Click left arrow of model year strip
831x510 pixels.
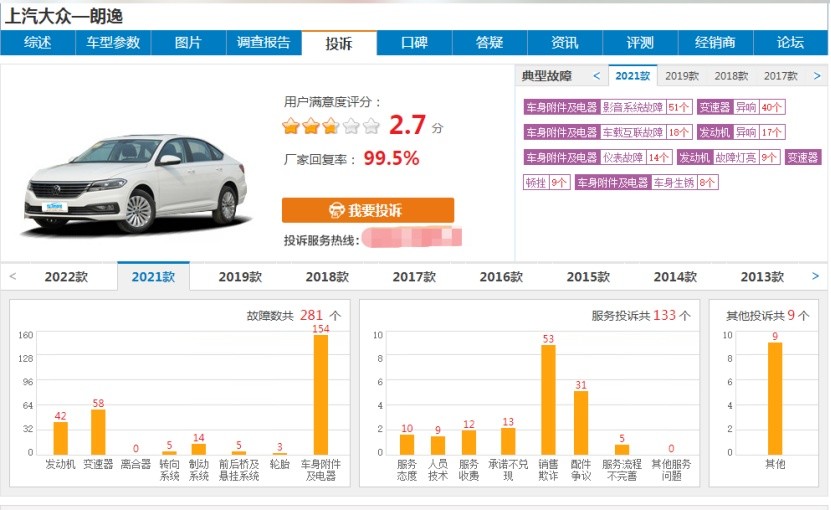click(13, 276)
